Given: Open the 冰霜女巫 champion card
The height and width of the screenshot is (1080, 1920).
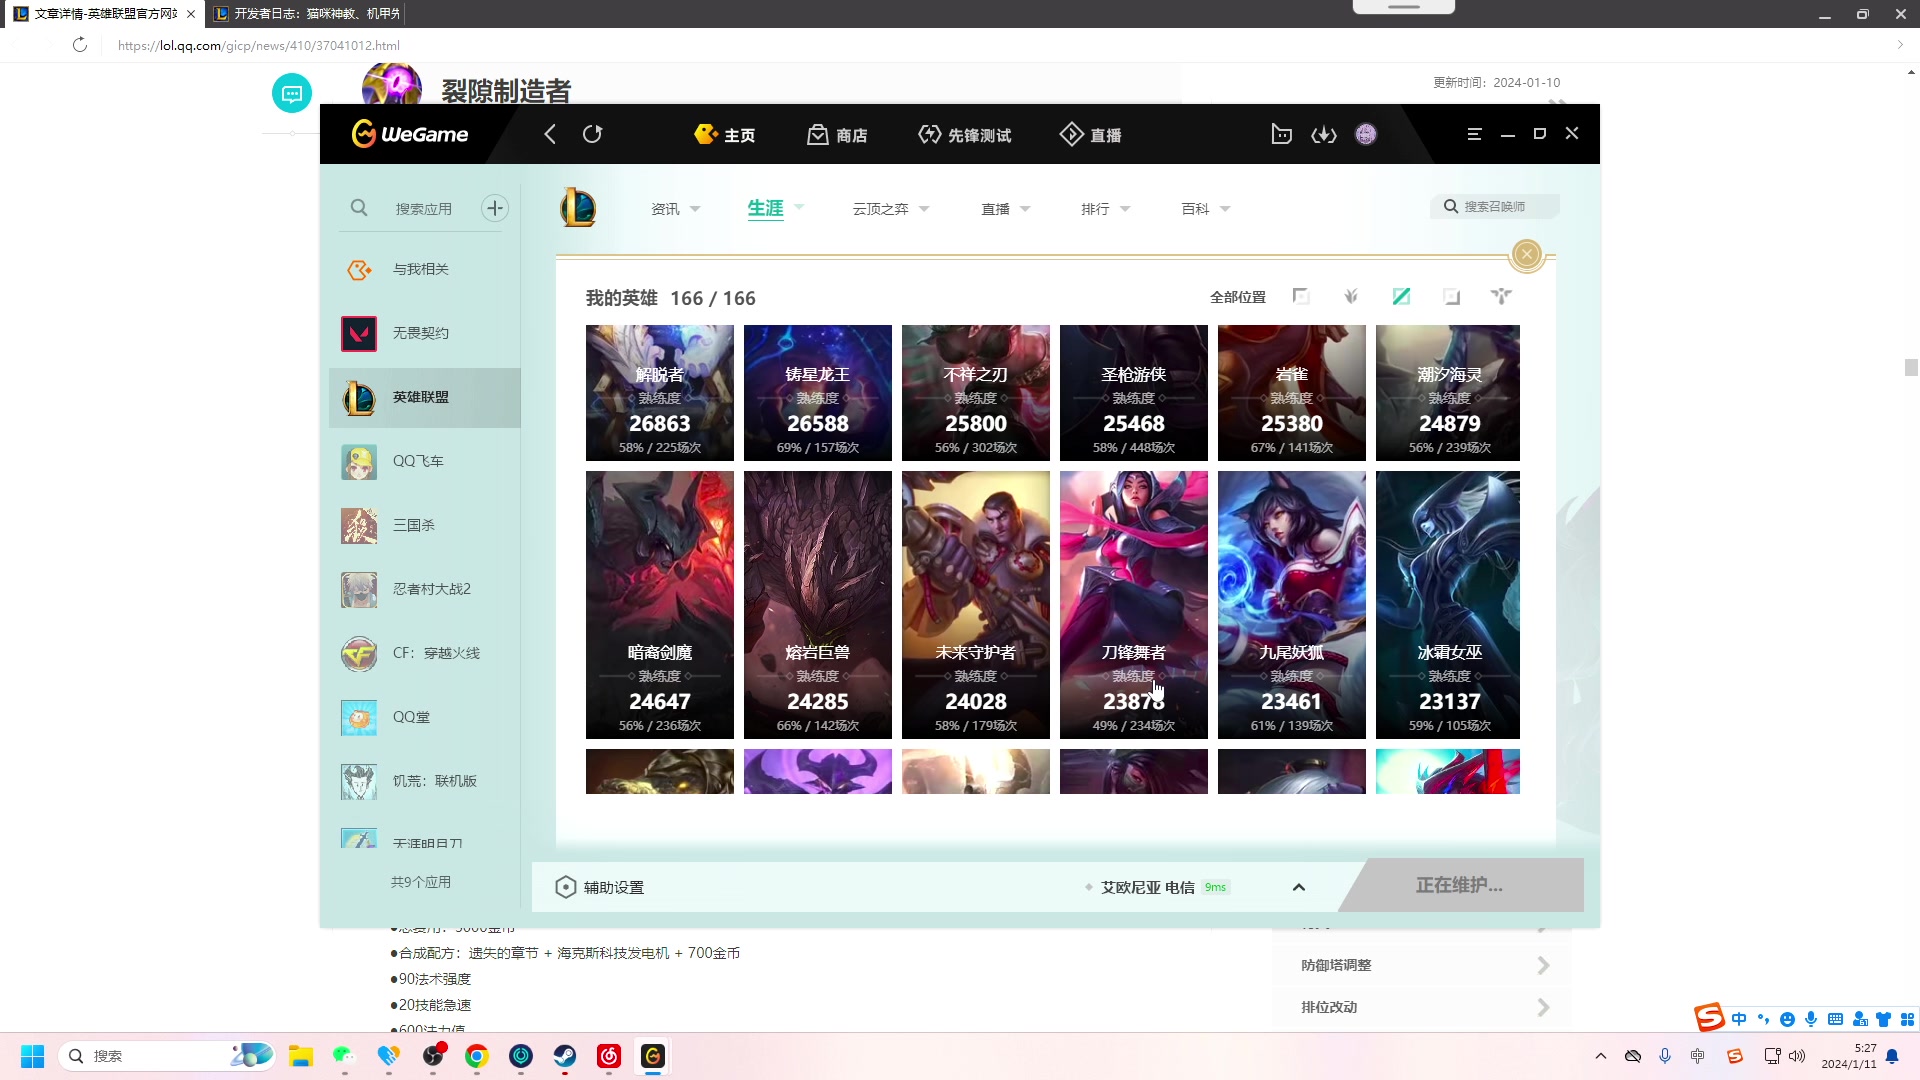Looking at the screenshot, I should coord(1448,605).
